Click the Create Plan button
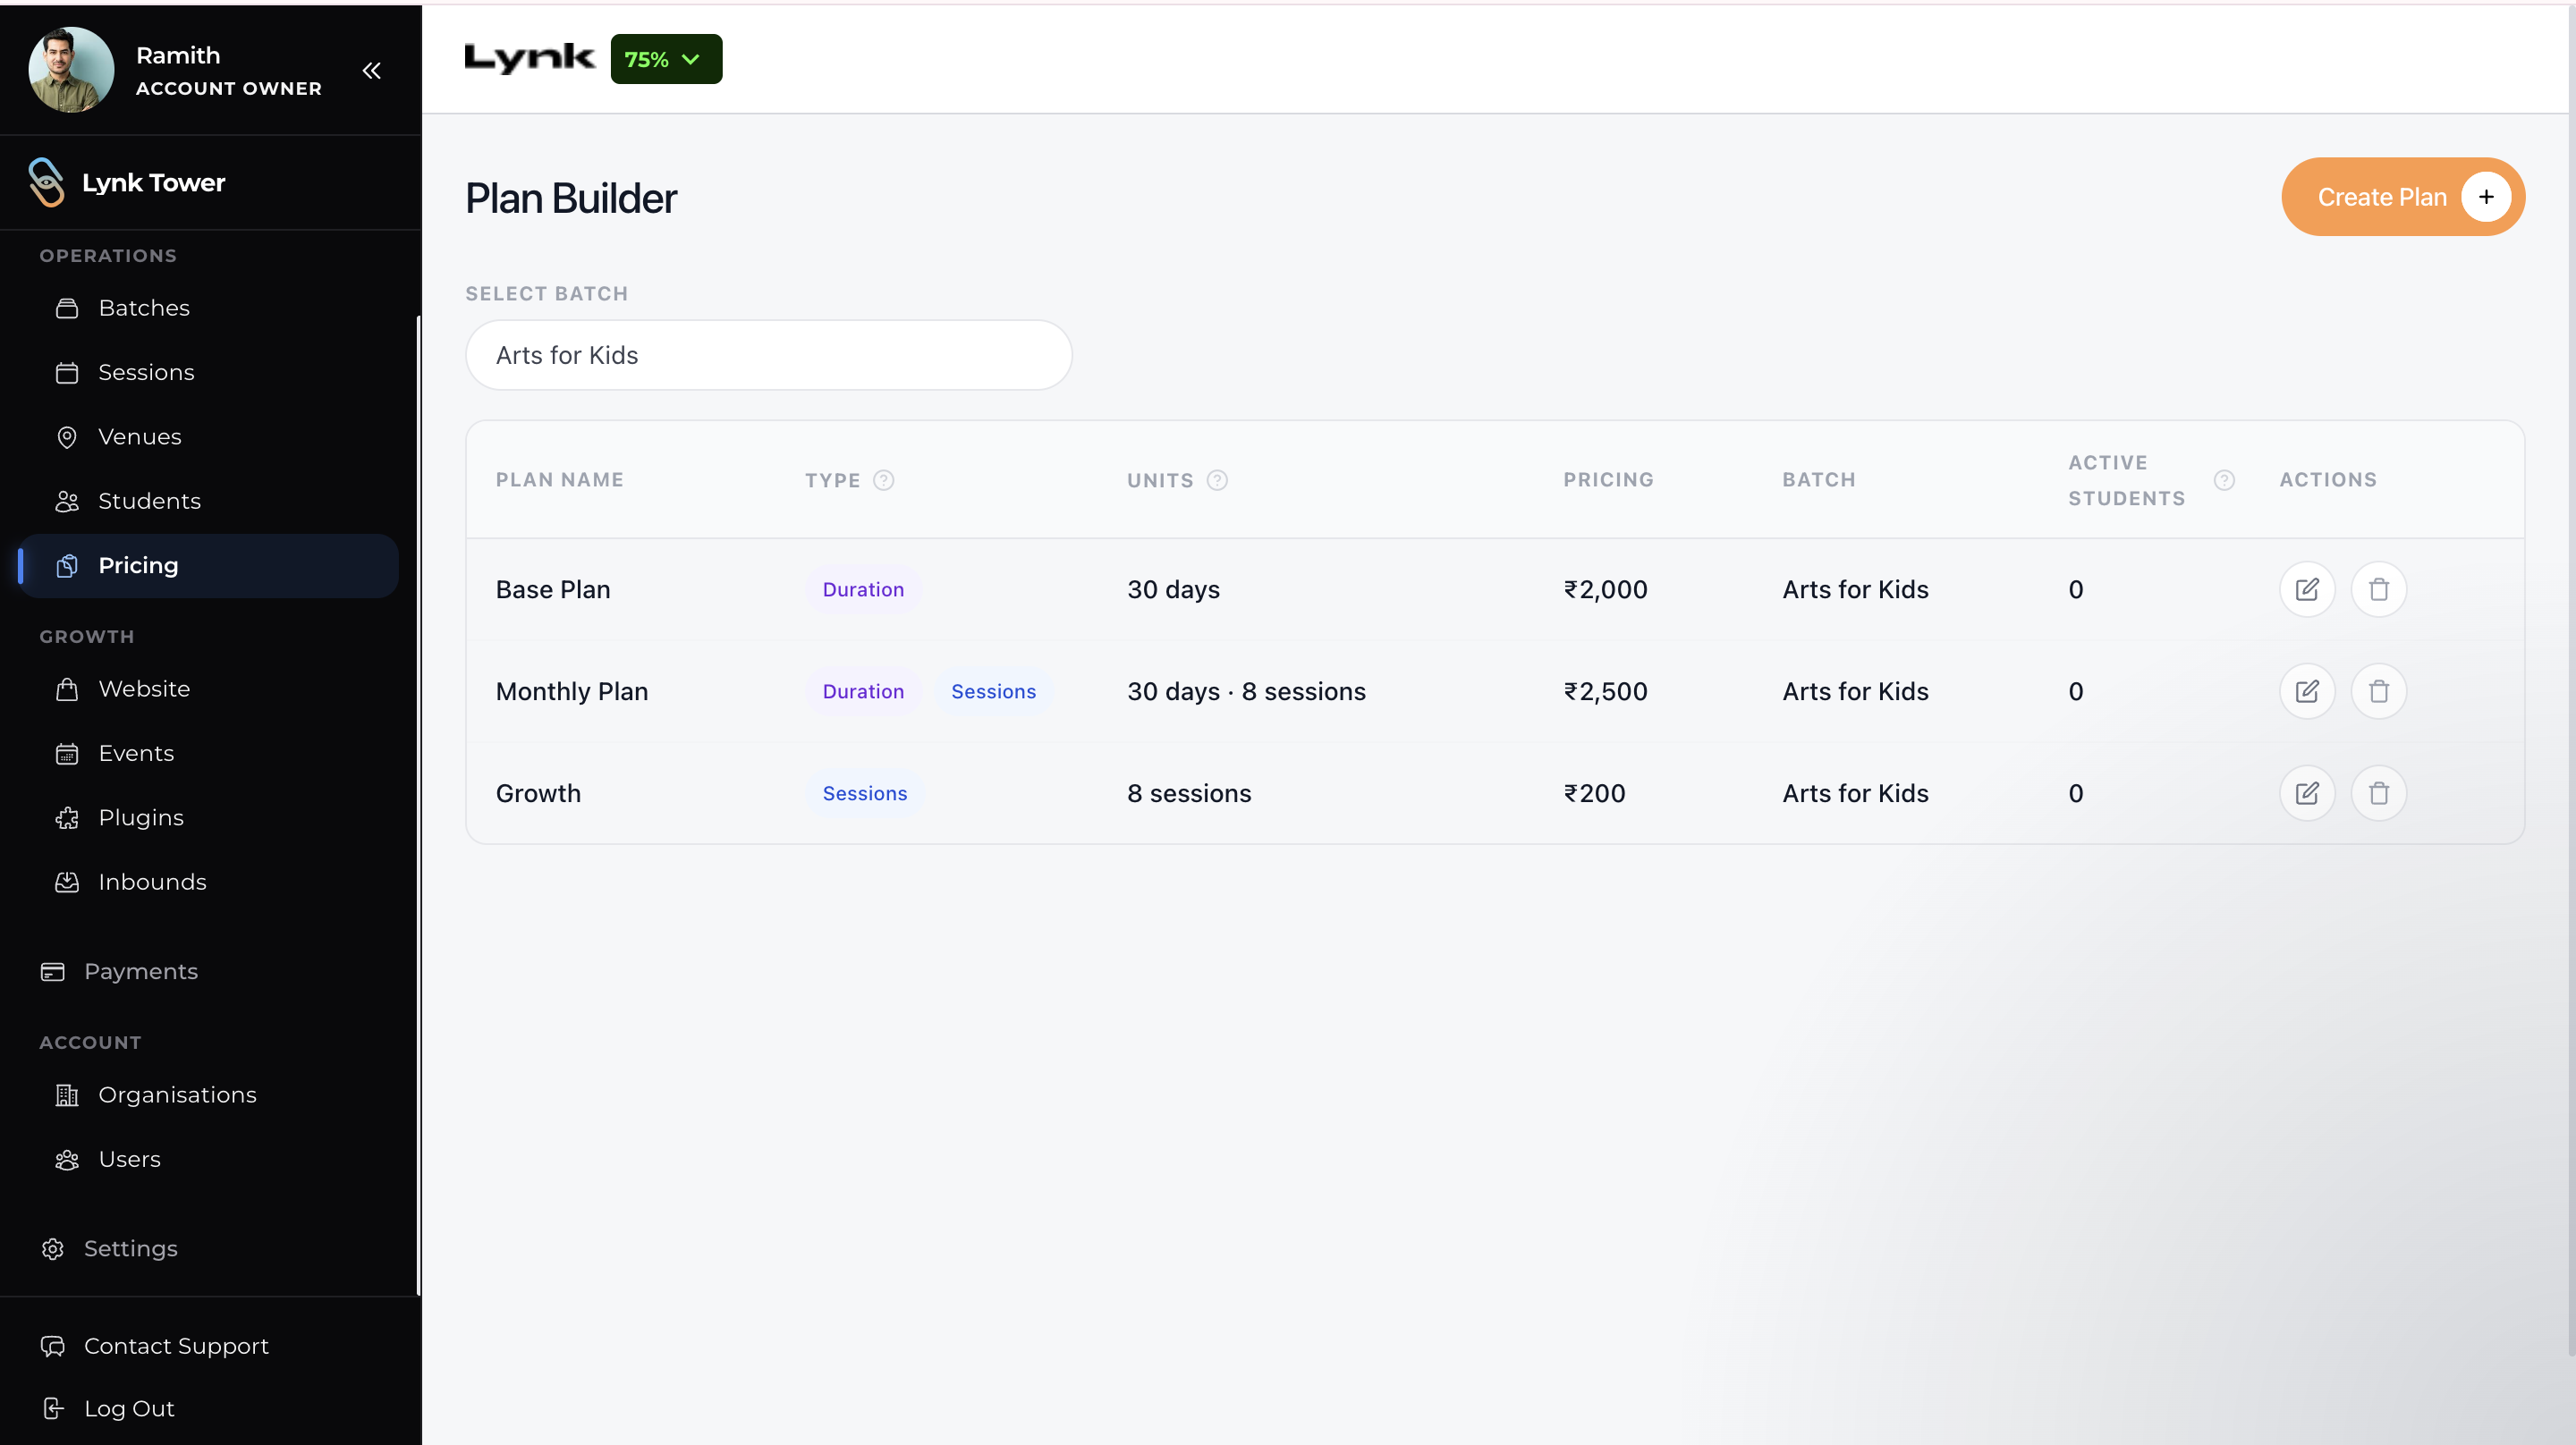Viewport: 2576px width, 1445px height. 2403,197
